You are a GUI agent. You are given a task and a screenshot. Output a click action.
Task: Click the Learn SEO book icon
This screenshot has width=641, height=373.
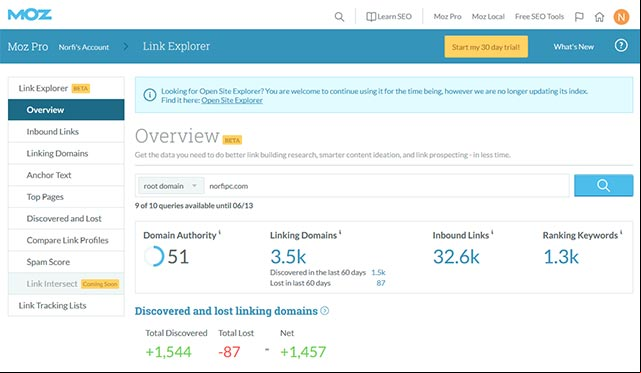tap(371, 17)
